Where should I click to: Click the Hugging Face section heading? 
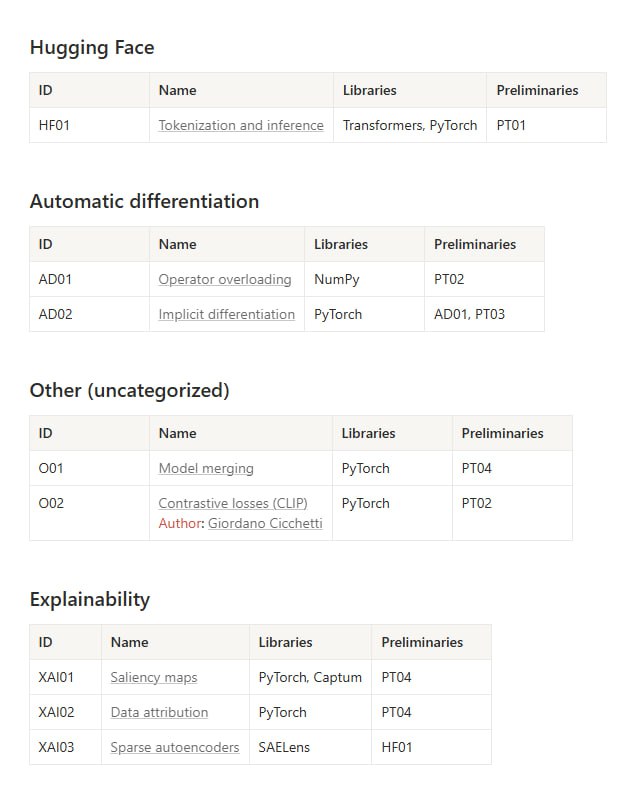pos(92,47)
